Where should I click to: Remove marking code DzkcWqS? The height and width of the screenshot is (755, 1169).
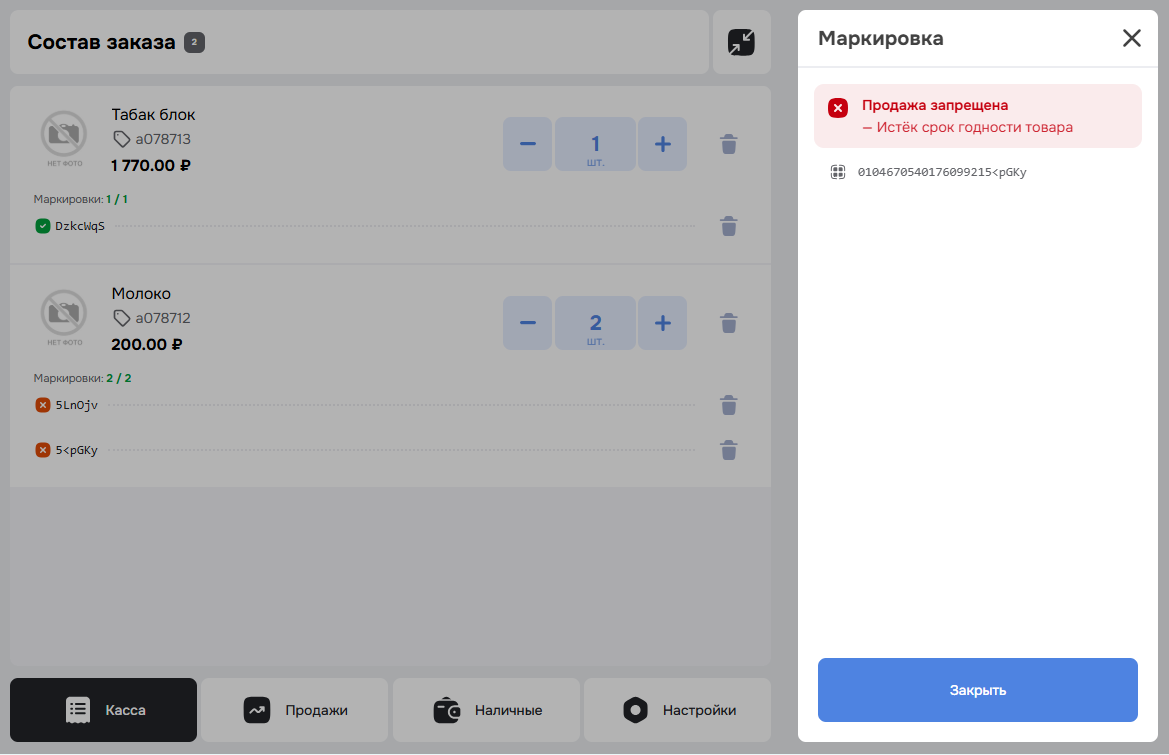coord(729,227)
